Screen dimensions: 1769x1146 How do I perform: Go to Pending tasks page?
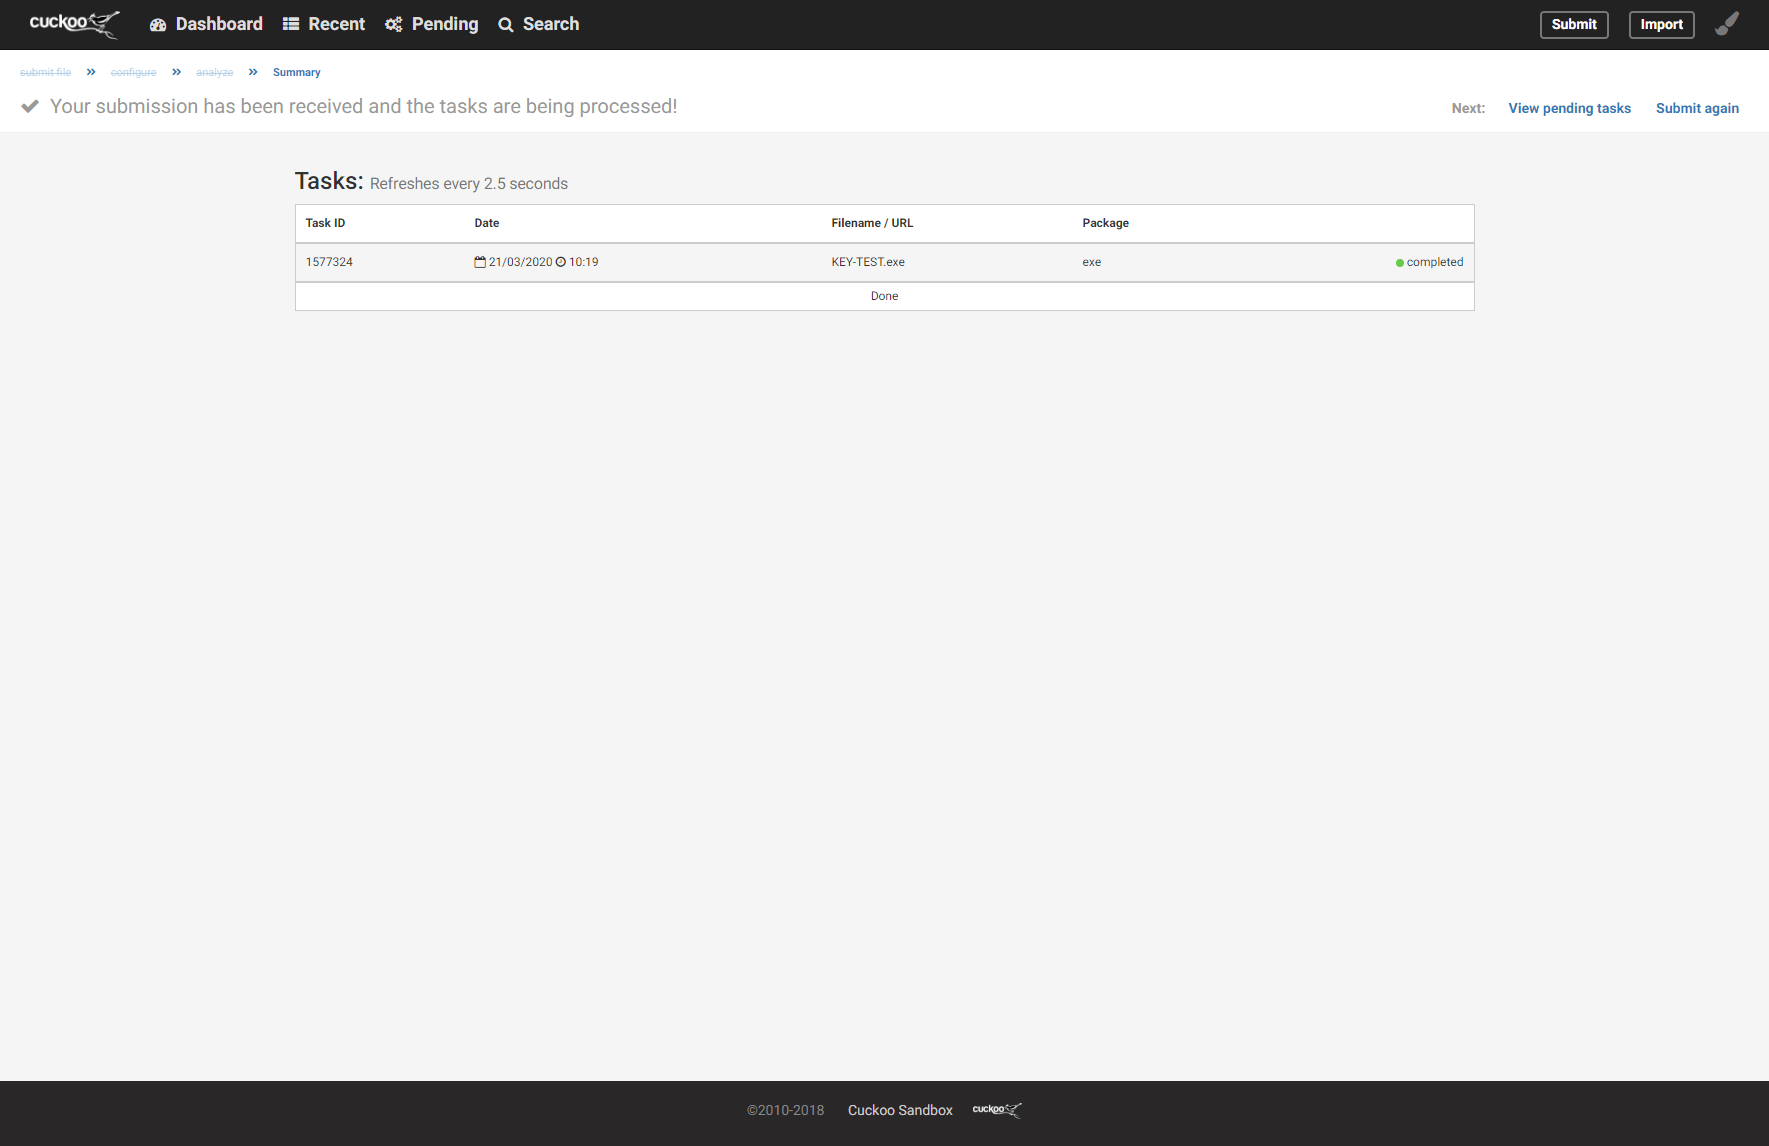click(x=431, y=24)
